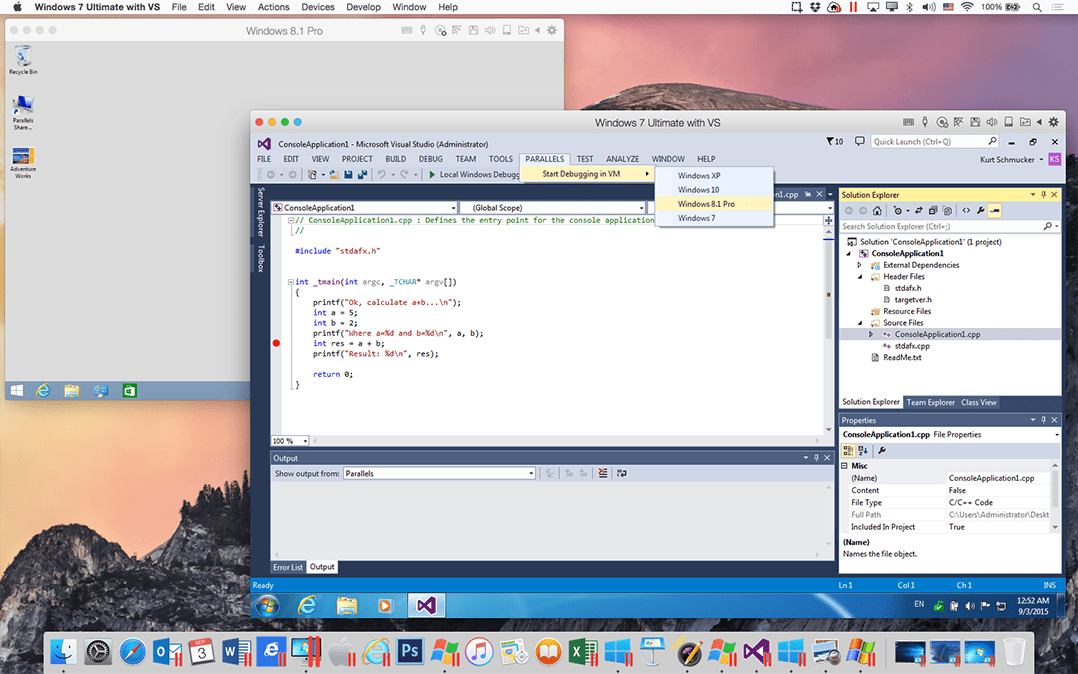Screen dimensions: 1078x674
Task: Click the Sync with Active Document icon
Action: pos(918,210)
